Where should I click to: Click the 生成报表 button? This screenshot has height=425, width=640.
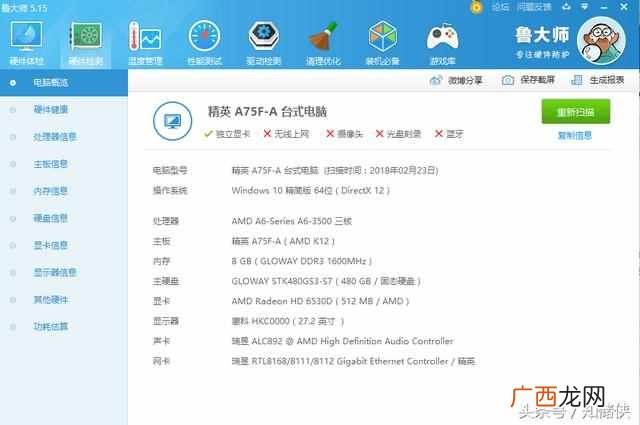pyautogui.click(x=598, y=80)
